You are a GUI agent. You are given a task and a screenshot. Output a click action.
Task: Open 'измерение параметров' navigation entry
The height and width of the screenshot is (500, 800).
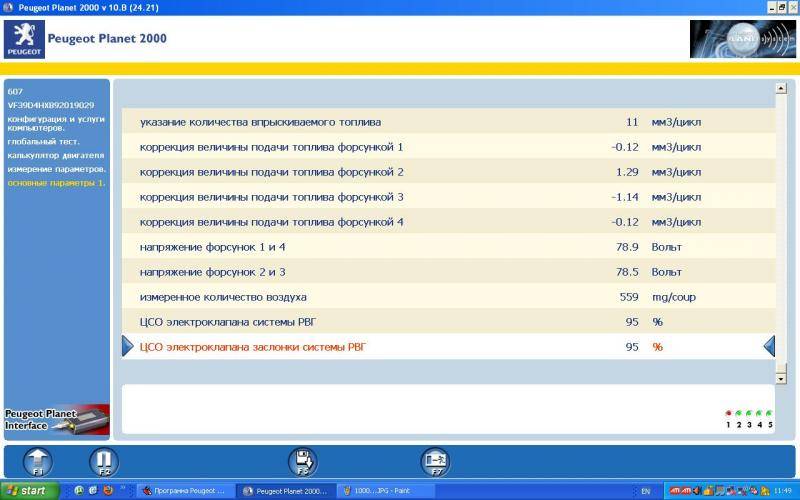pos(50,168)
